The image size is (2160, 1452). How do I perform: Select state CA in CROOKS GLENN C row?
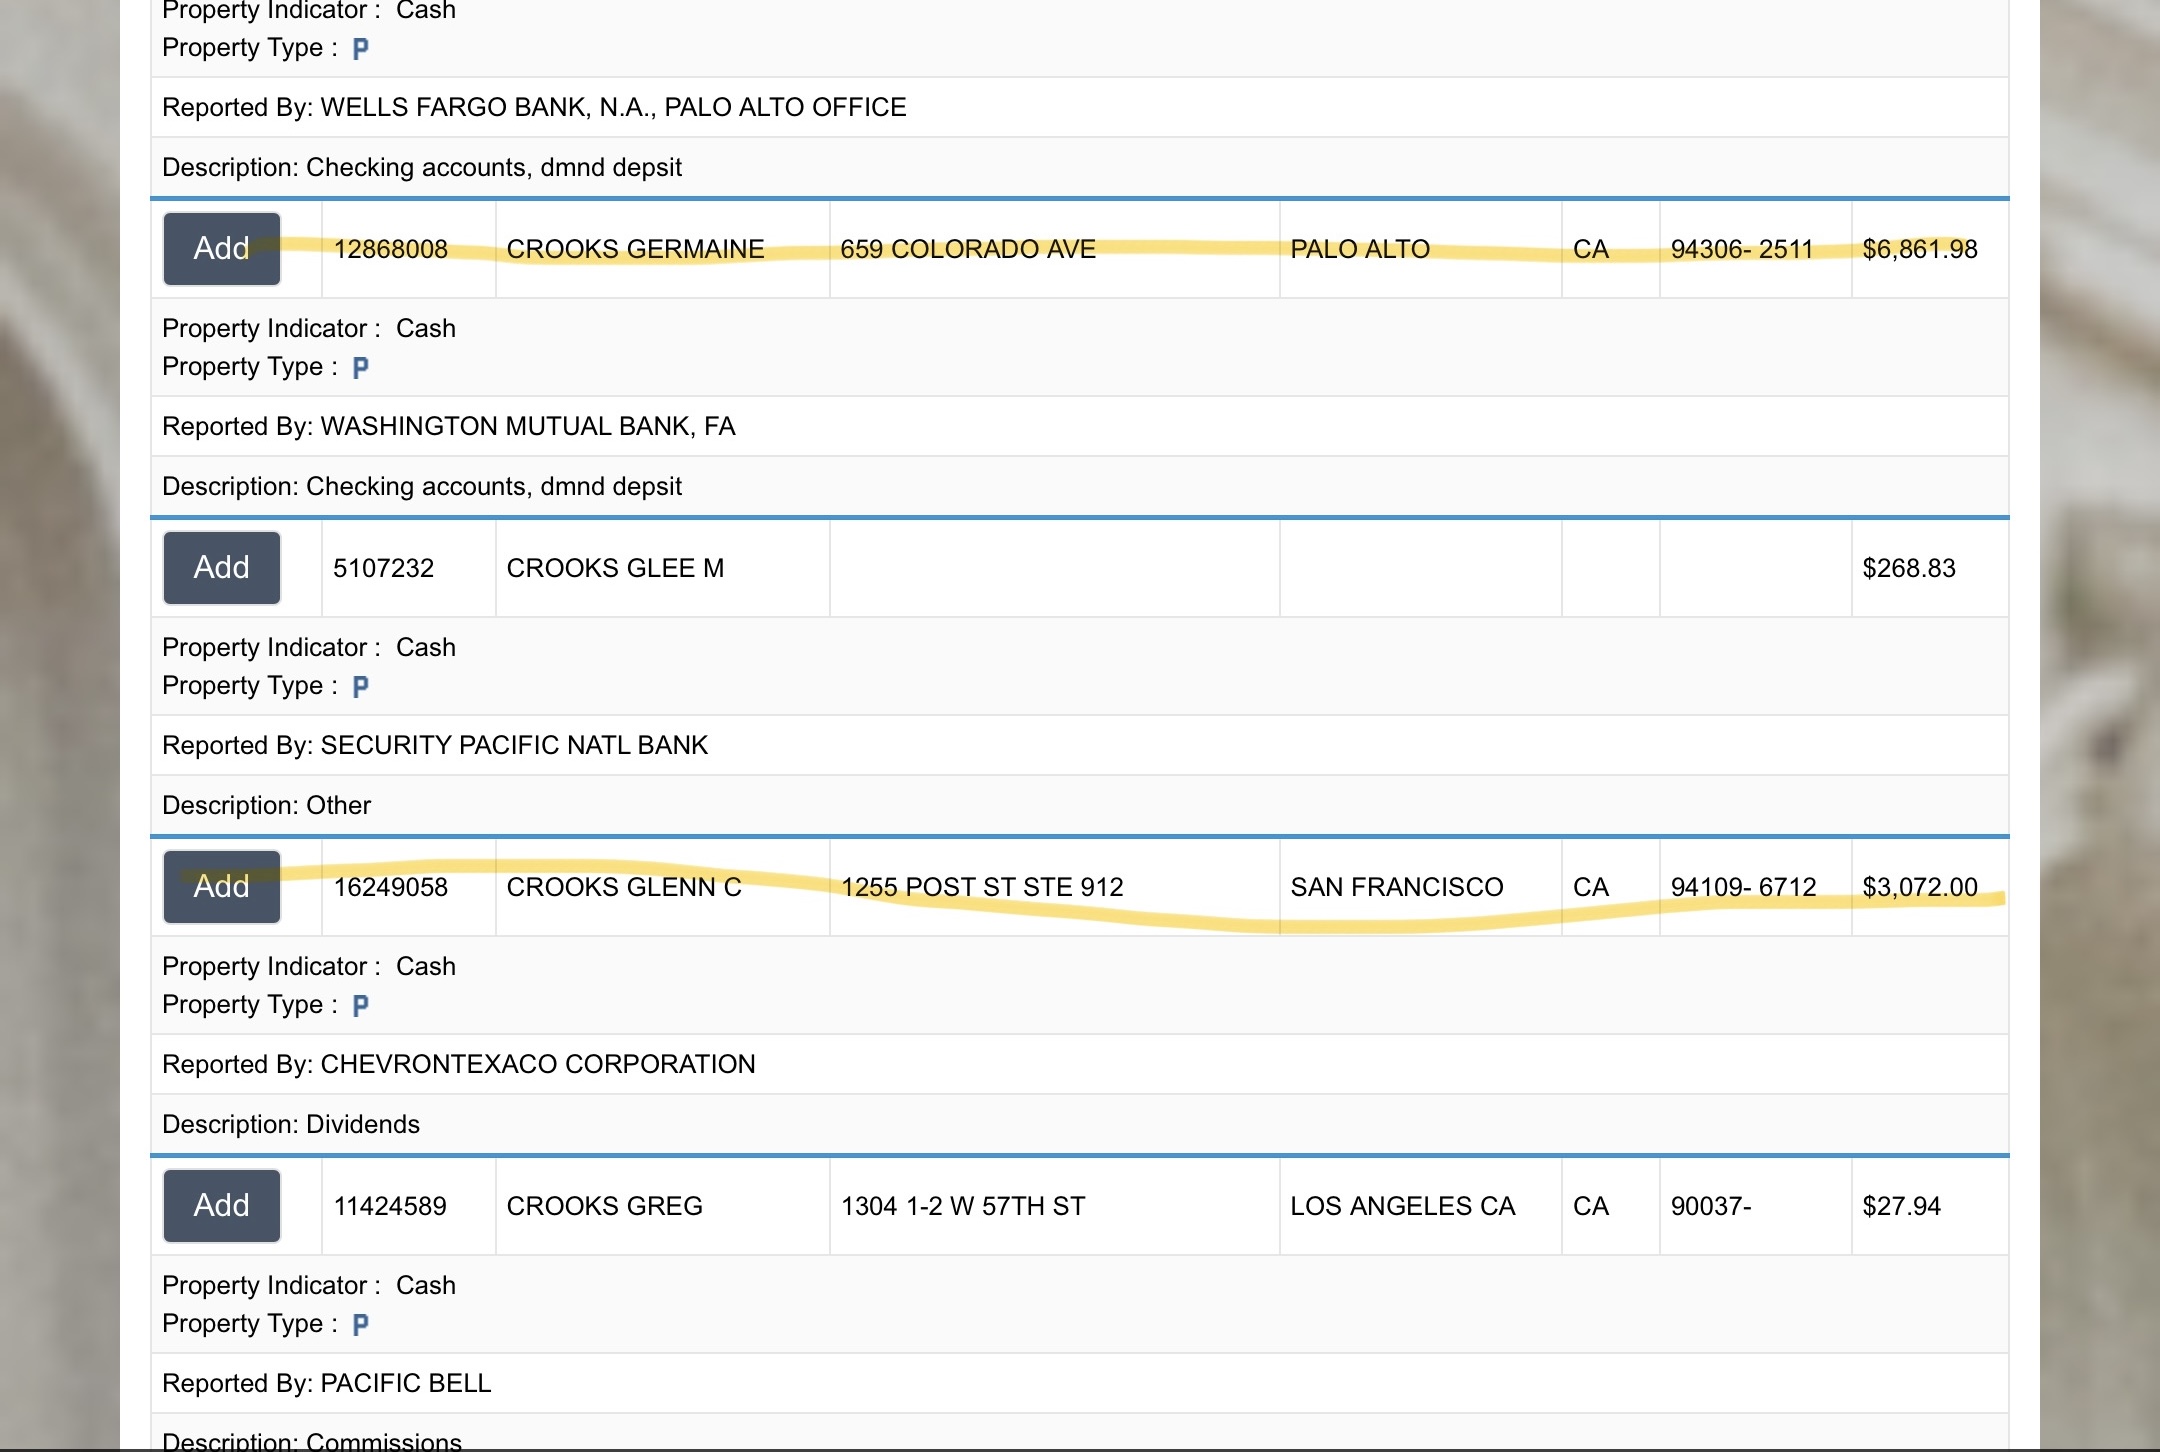(x=1591, y=887)
